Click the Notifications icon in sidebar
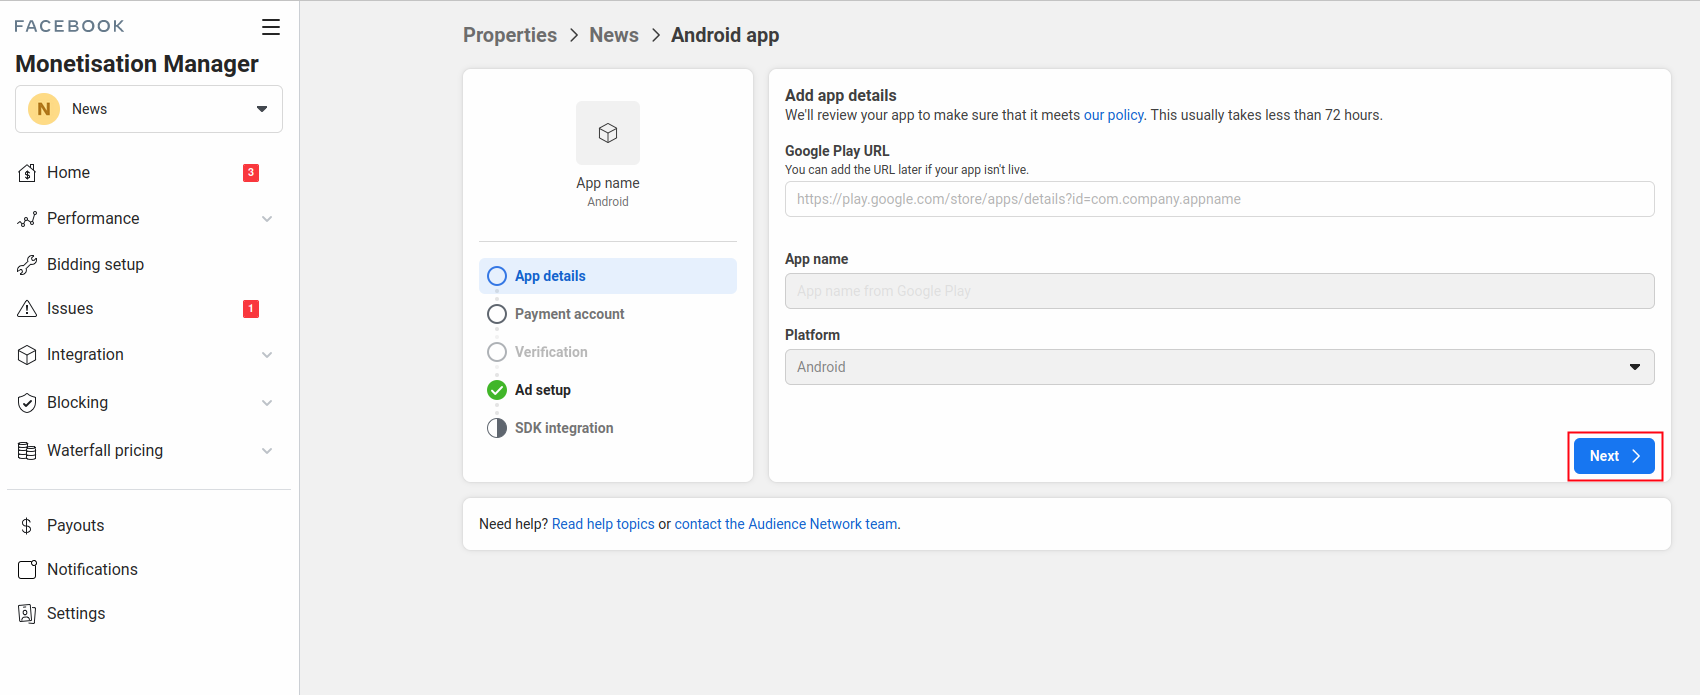This screenshot has height=695, width=1700. coord(27,570)
